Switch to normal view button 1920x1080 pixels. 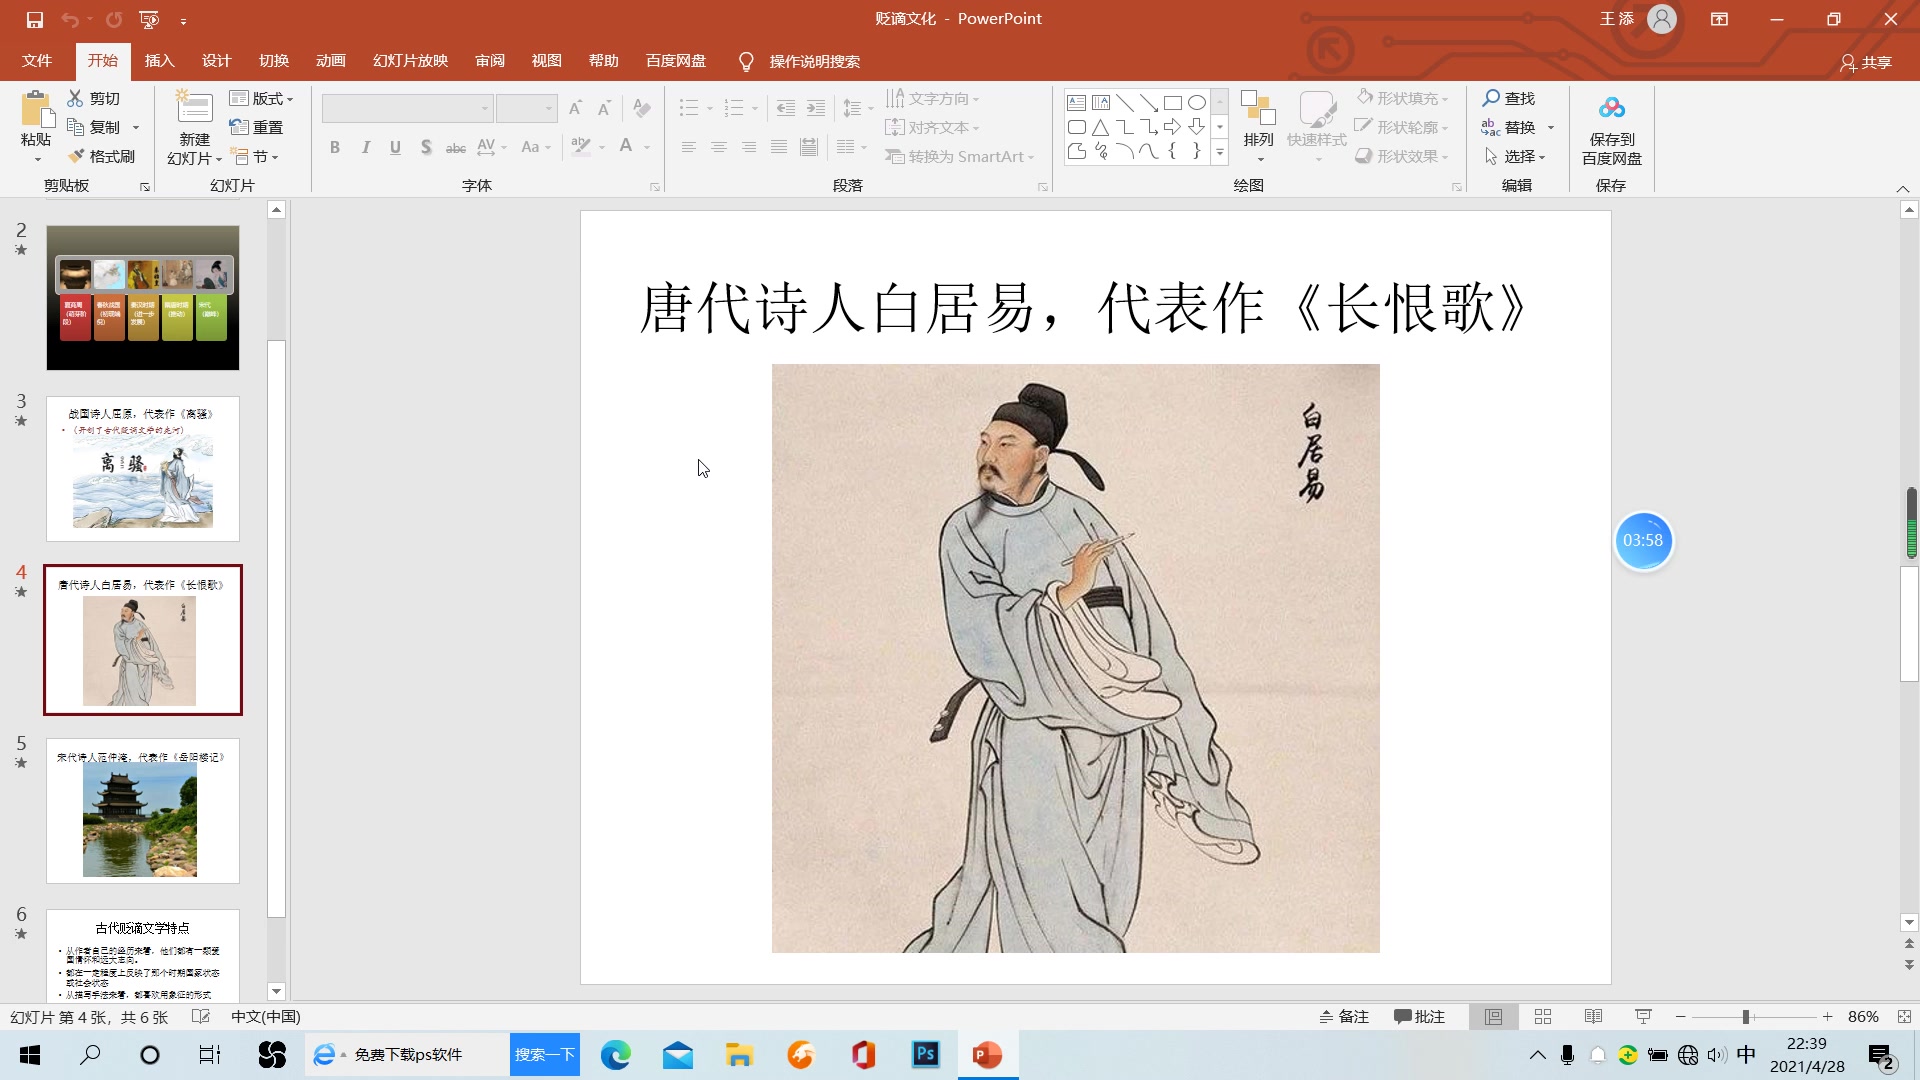[1493, 1016]
